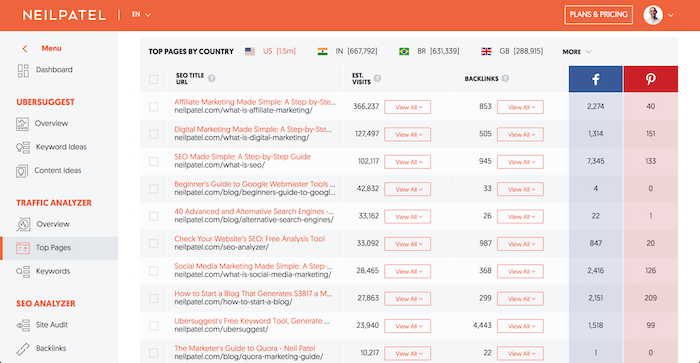Click the Site Audit icon
Screen dimensions: 700x363
23,325
